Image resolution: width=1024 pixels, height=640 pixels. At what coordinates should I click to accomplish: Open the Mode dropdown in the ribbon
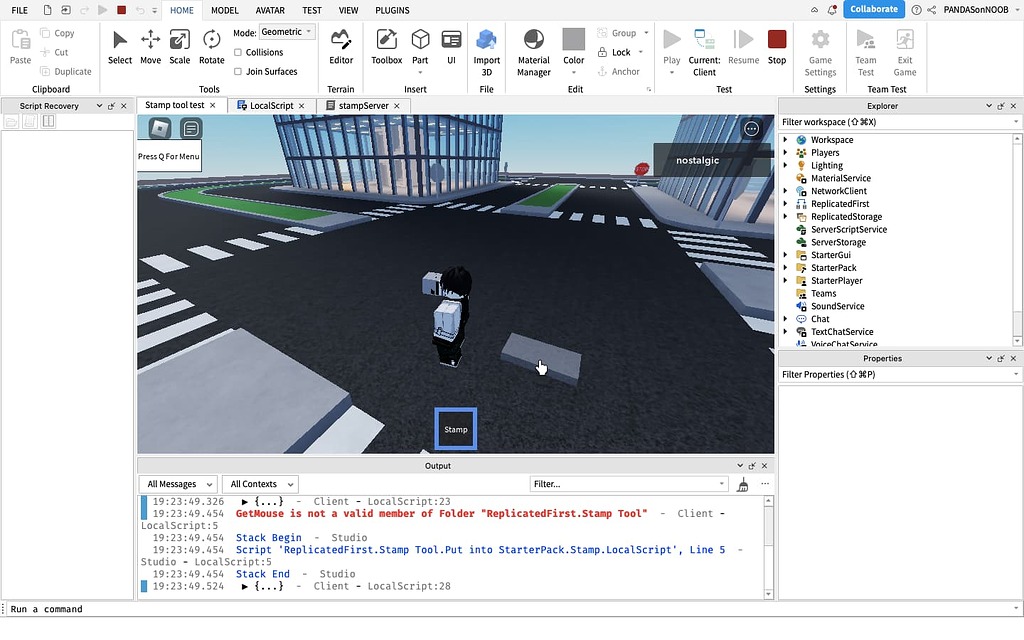click(x=287, y=31)
